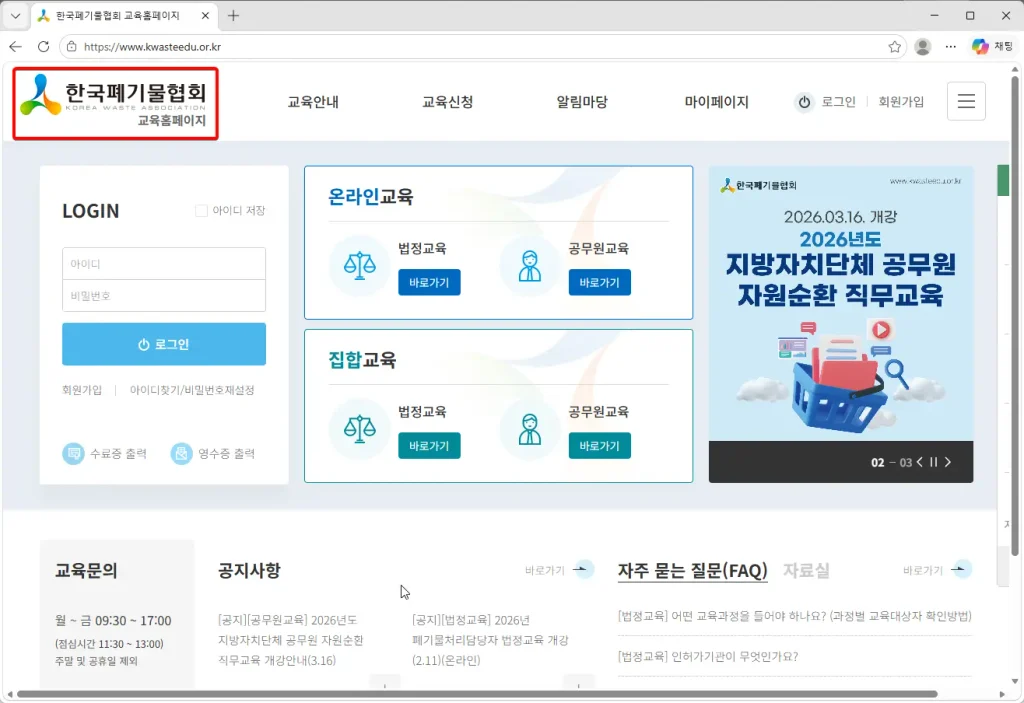The height and width of the screenshot is (703, 1024).
Task: Open FAQ 어떤 교육과정을 들어야 하나요
Action: (x=795, y=615)
